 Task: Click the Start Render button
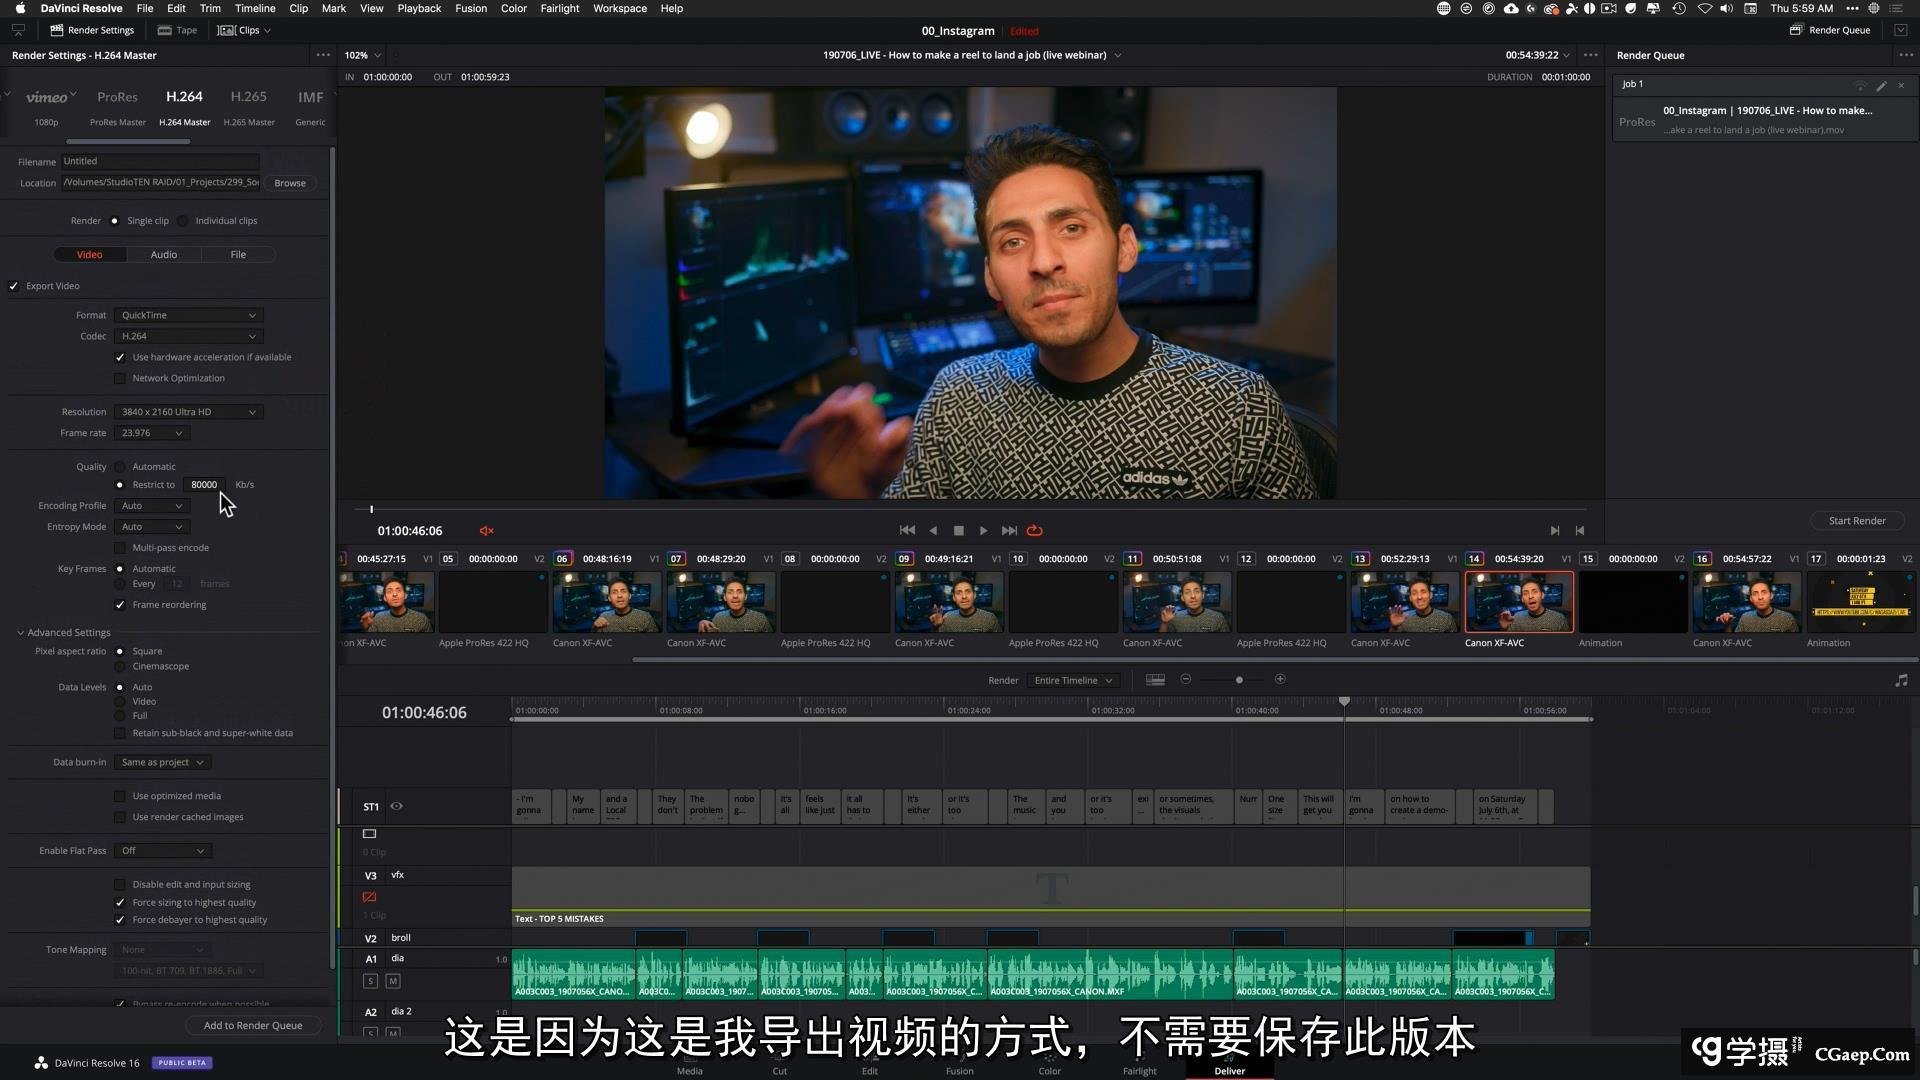pyautogui.click(x=1856, y=521)
